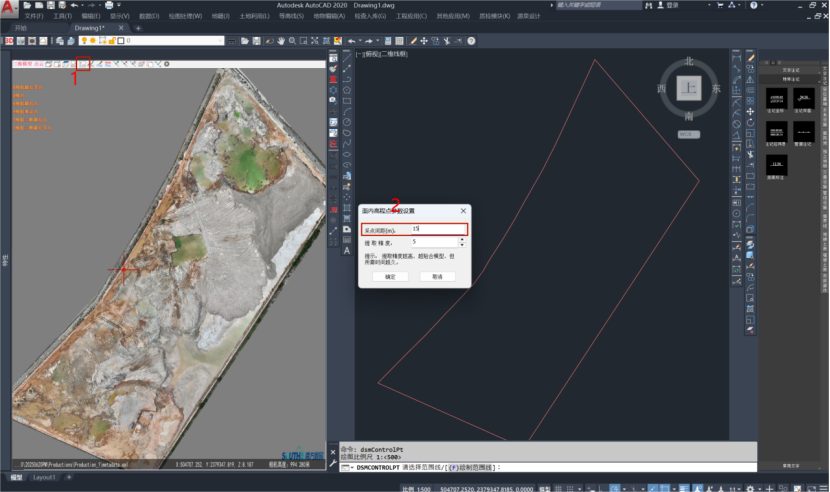
Task: Switch to the Layout1 tab
Action: [x=43, y=478]
